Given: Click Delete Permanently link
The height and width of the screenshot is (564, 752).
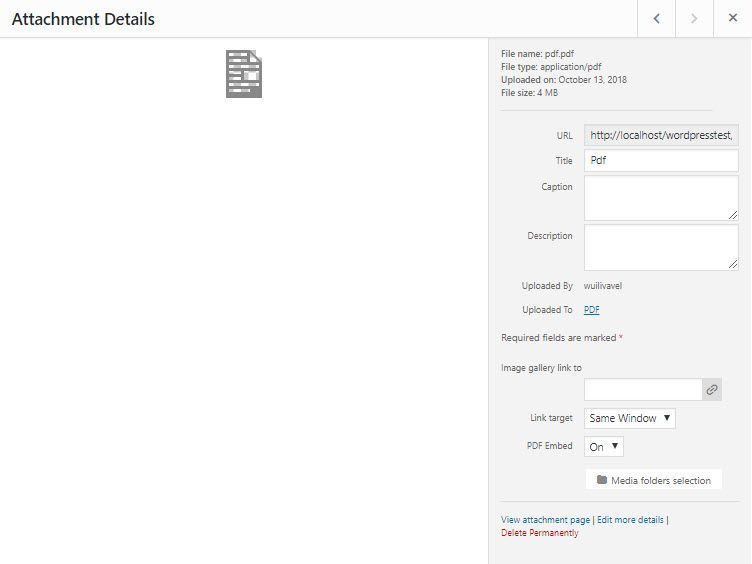Looking at the screenshot, I should [x=539, y=533].
